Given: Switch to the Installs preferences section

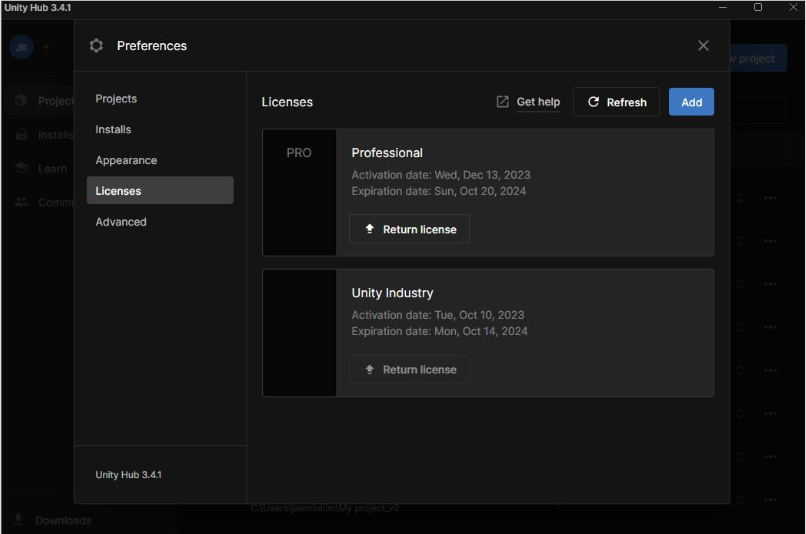Looking at the screenshot, I should click(113, 130).
